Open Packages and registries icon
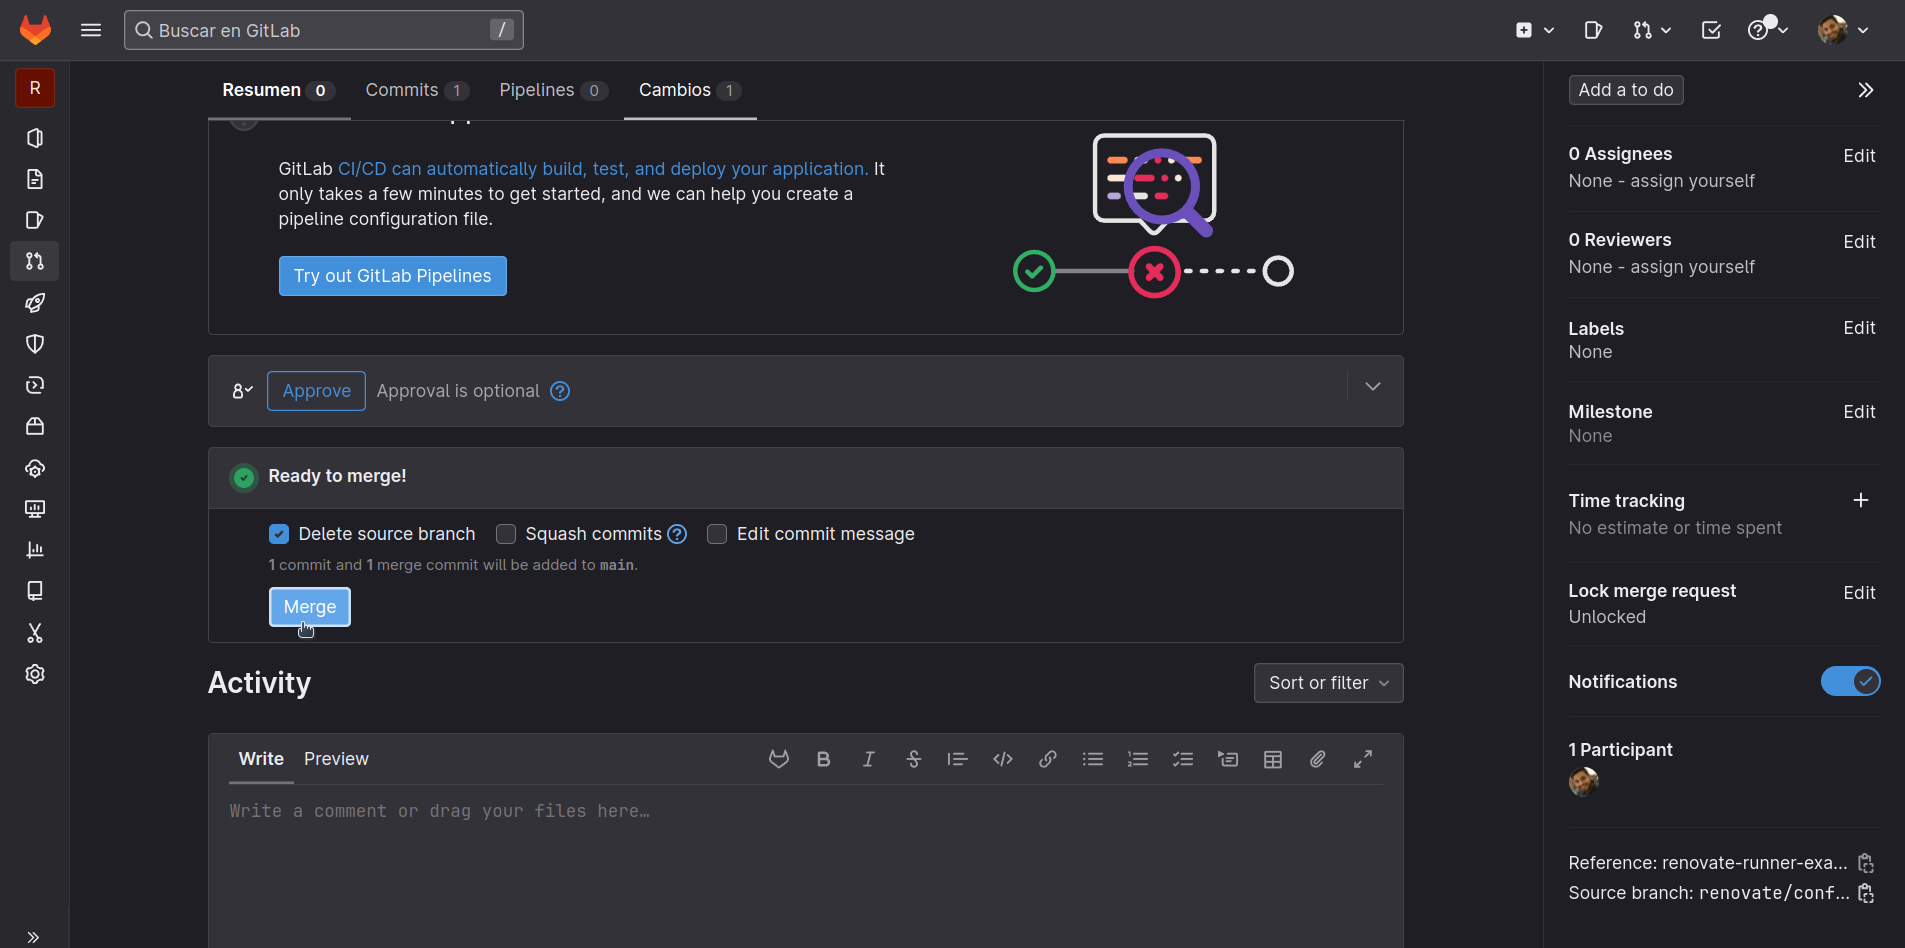This screenshot has width=1905, height=948. (x=35, y=426)
